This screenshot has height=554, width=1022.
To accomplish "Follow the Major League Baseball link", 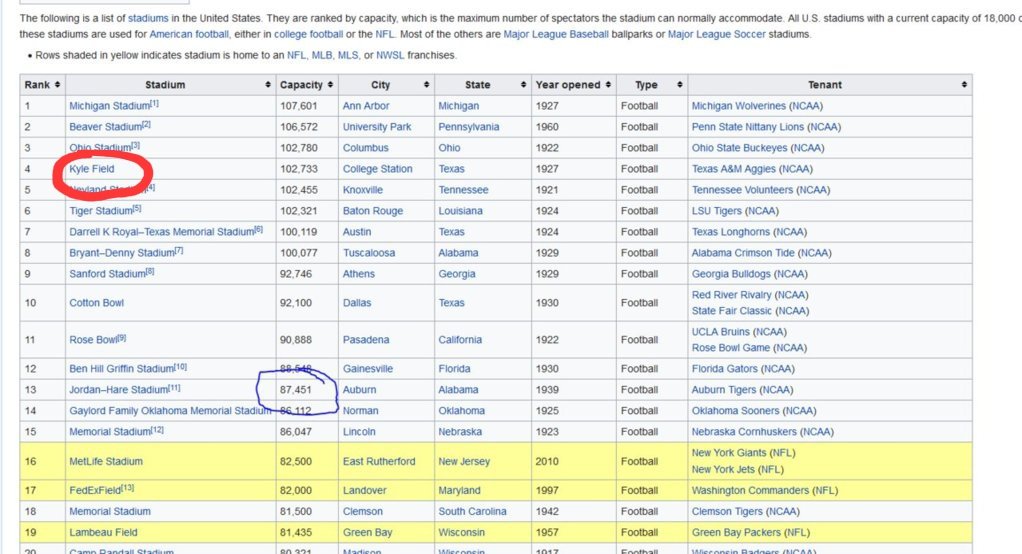I will click(556, 34).
